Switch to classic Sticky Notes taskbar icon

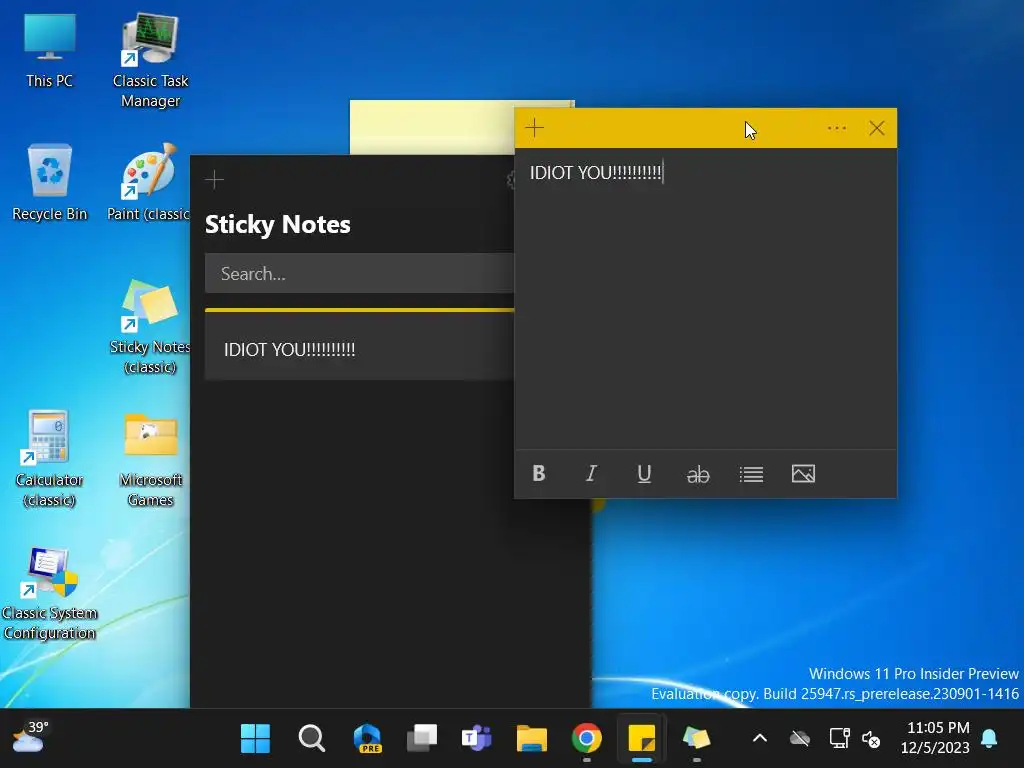point(696,739)
